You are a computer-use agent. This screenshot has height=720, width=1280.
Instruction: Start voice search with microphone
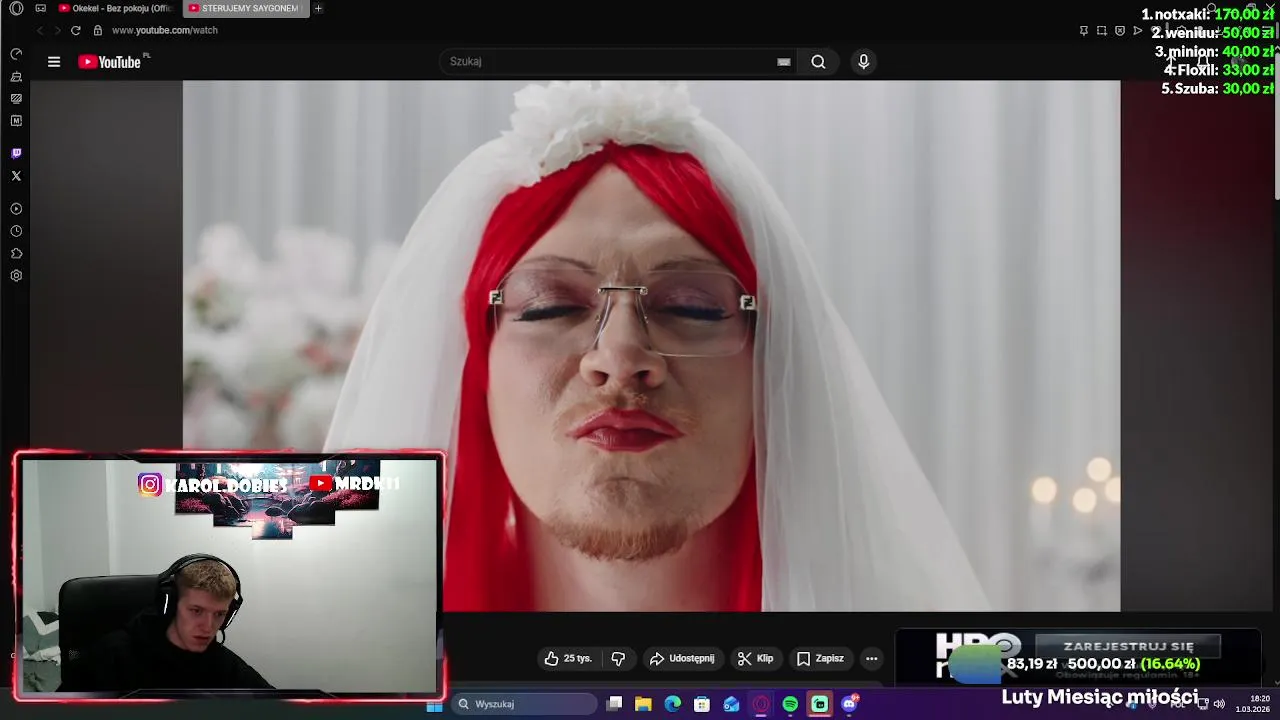864,62
